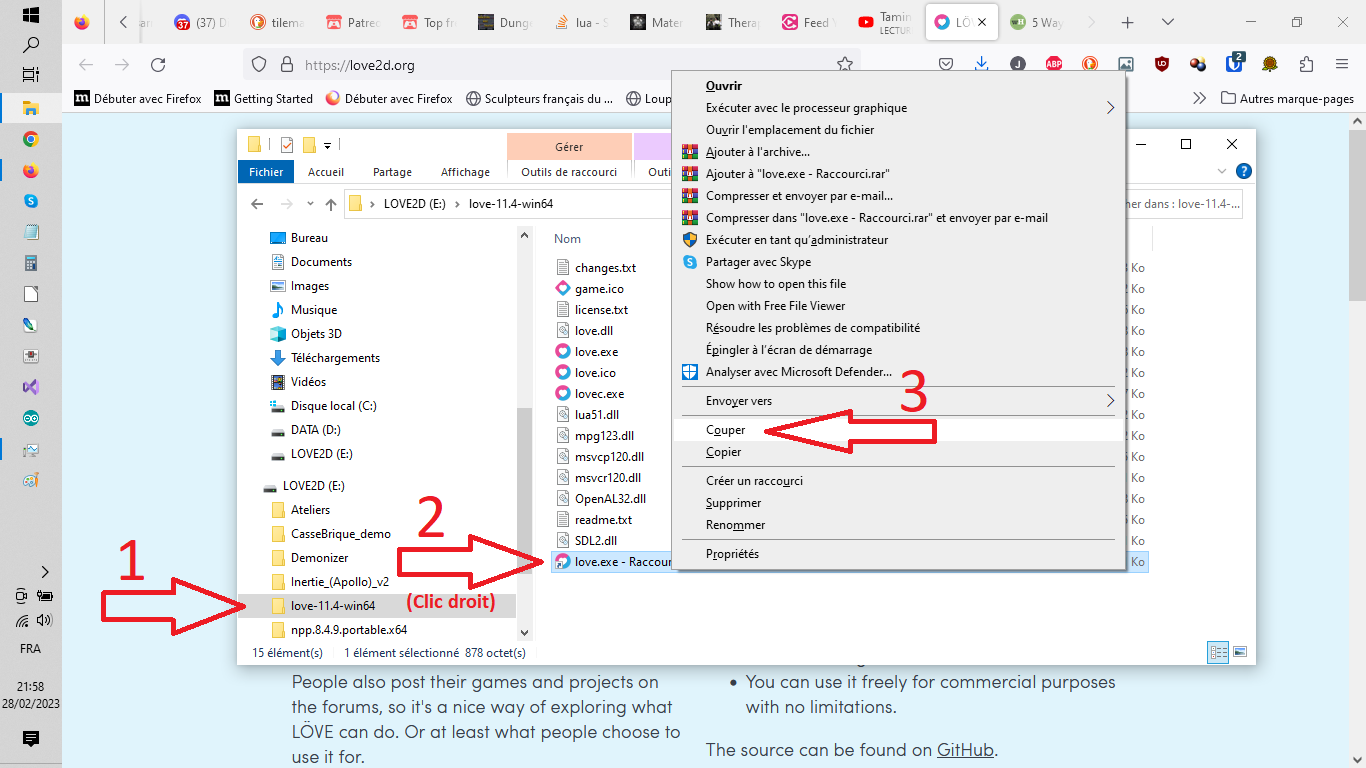
Task: Select 'Propriétés' in context menu
Action: tap(898, 554)
